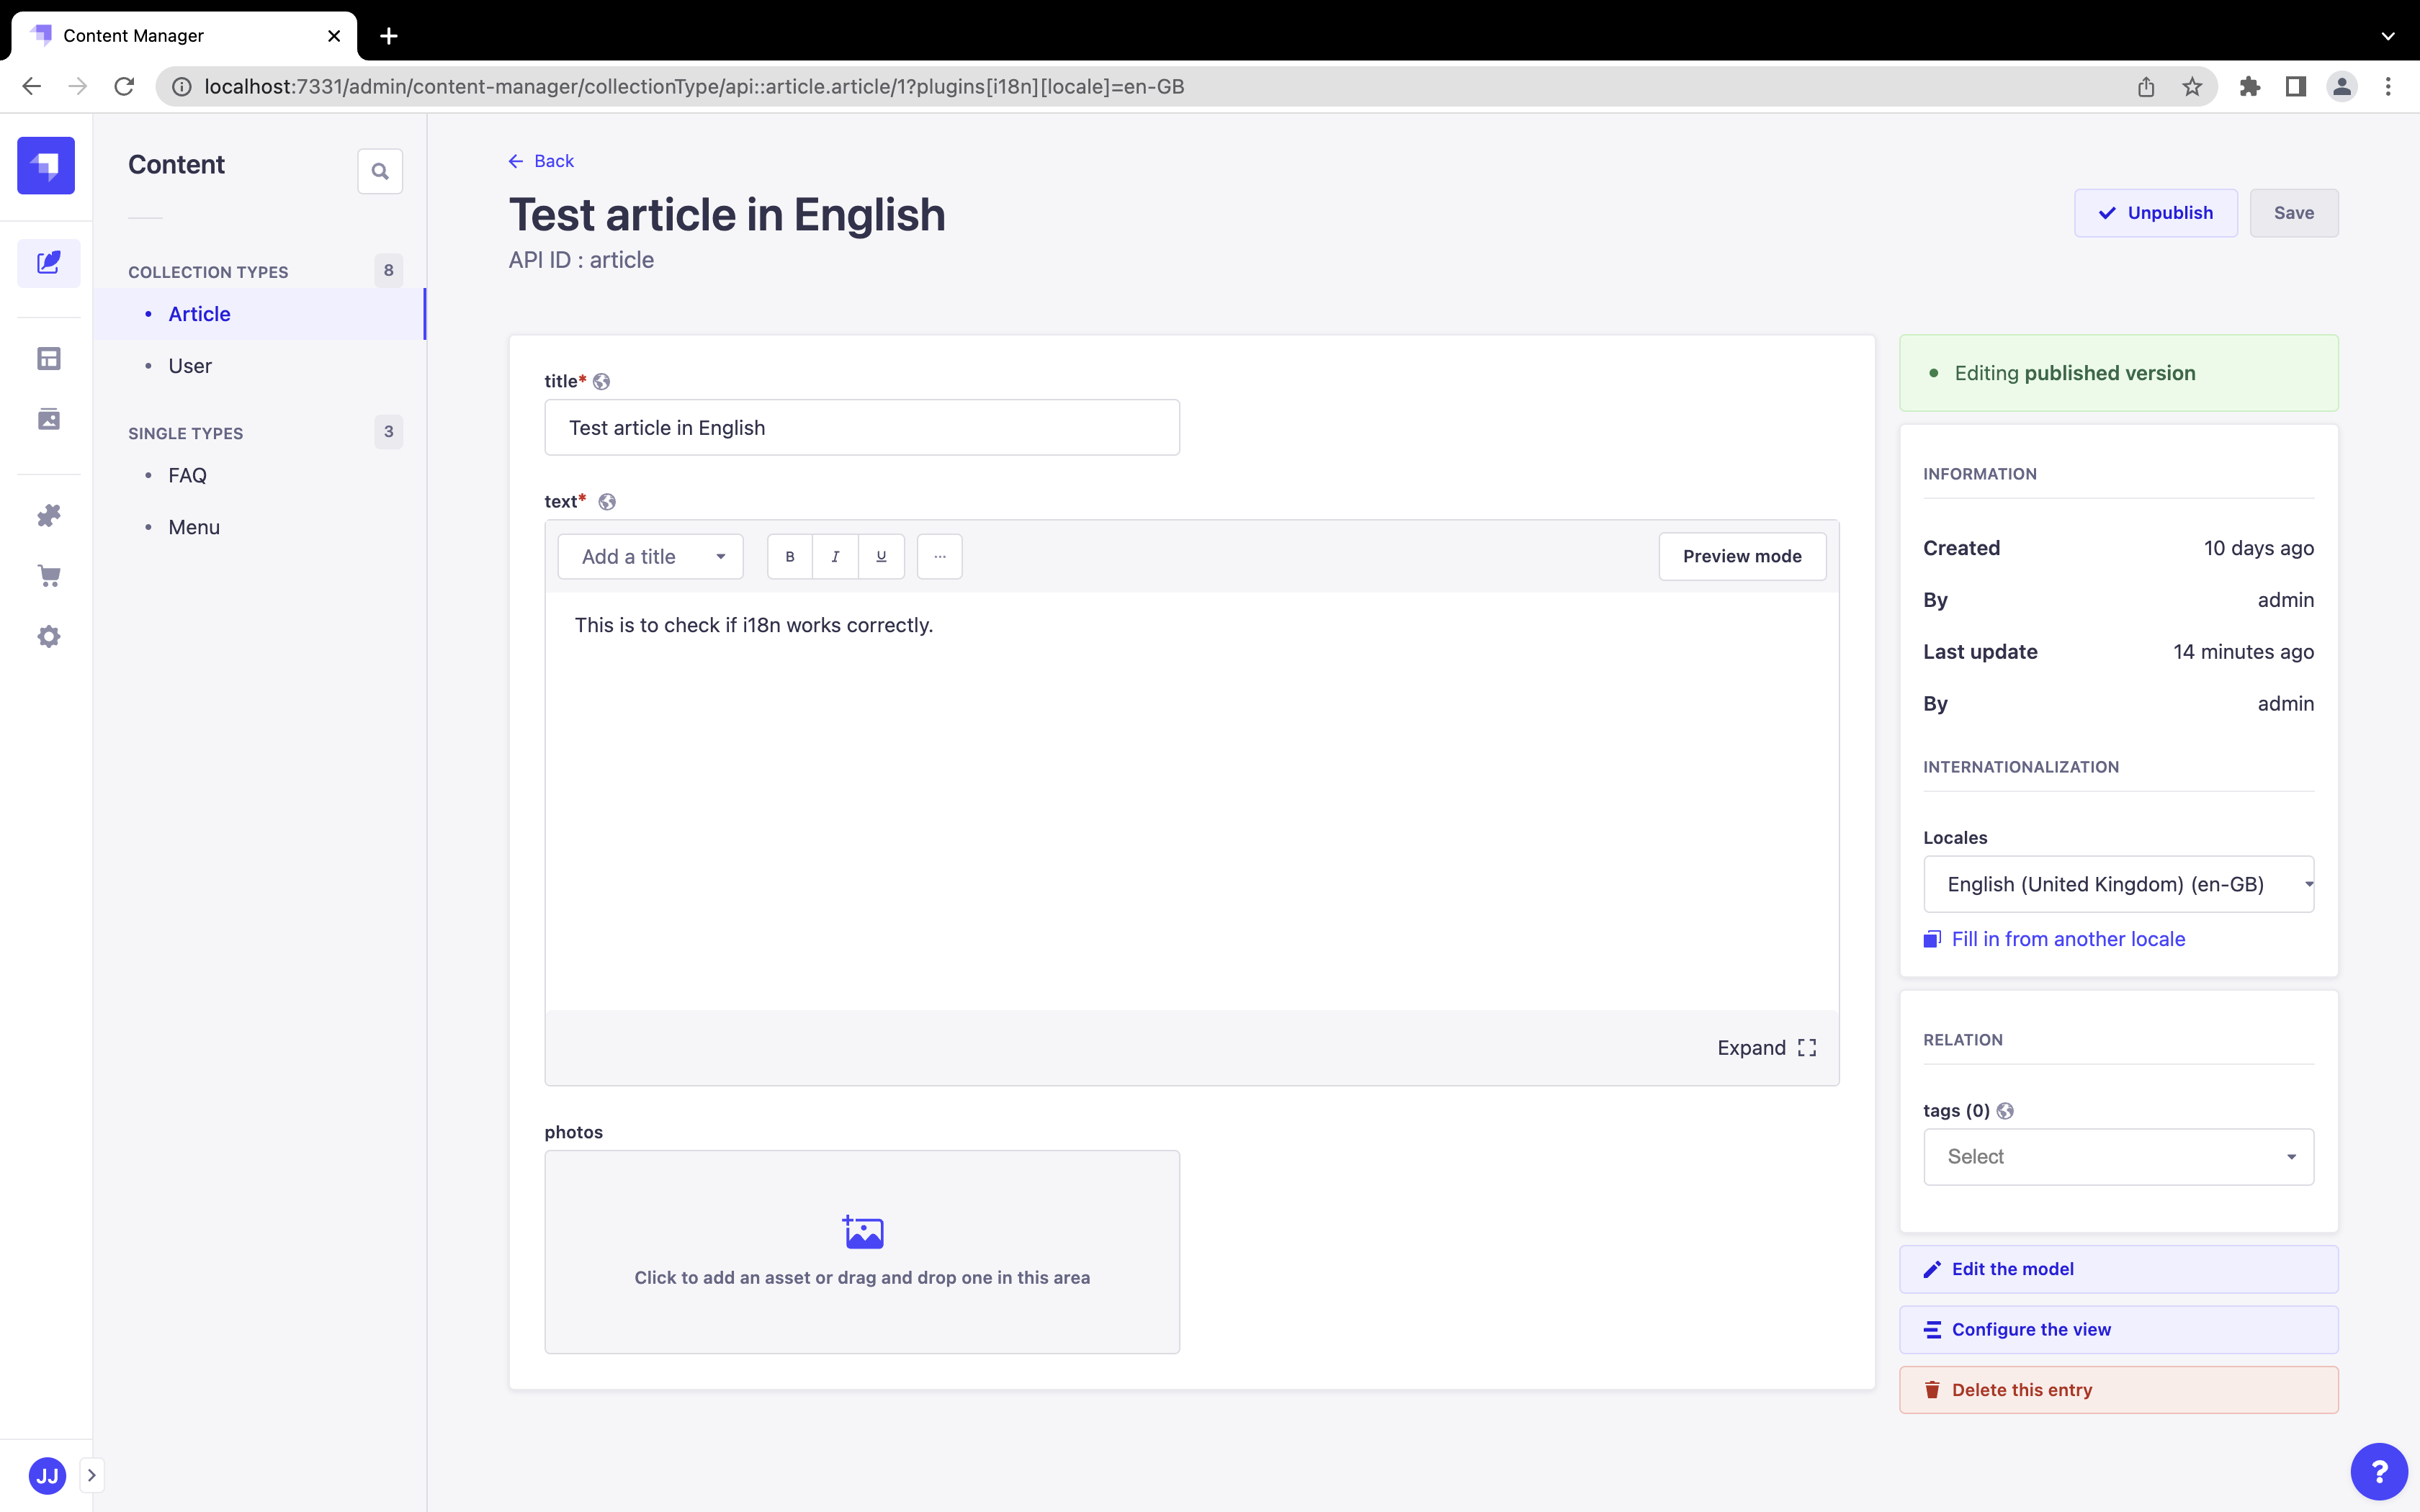Open the help question mark button
2420x1512 pixels.
click(2379, 1471)
